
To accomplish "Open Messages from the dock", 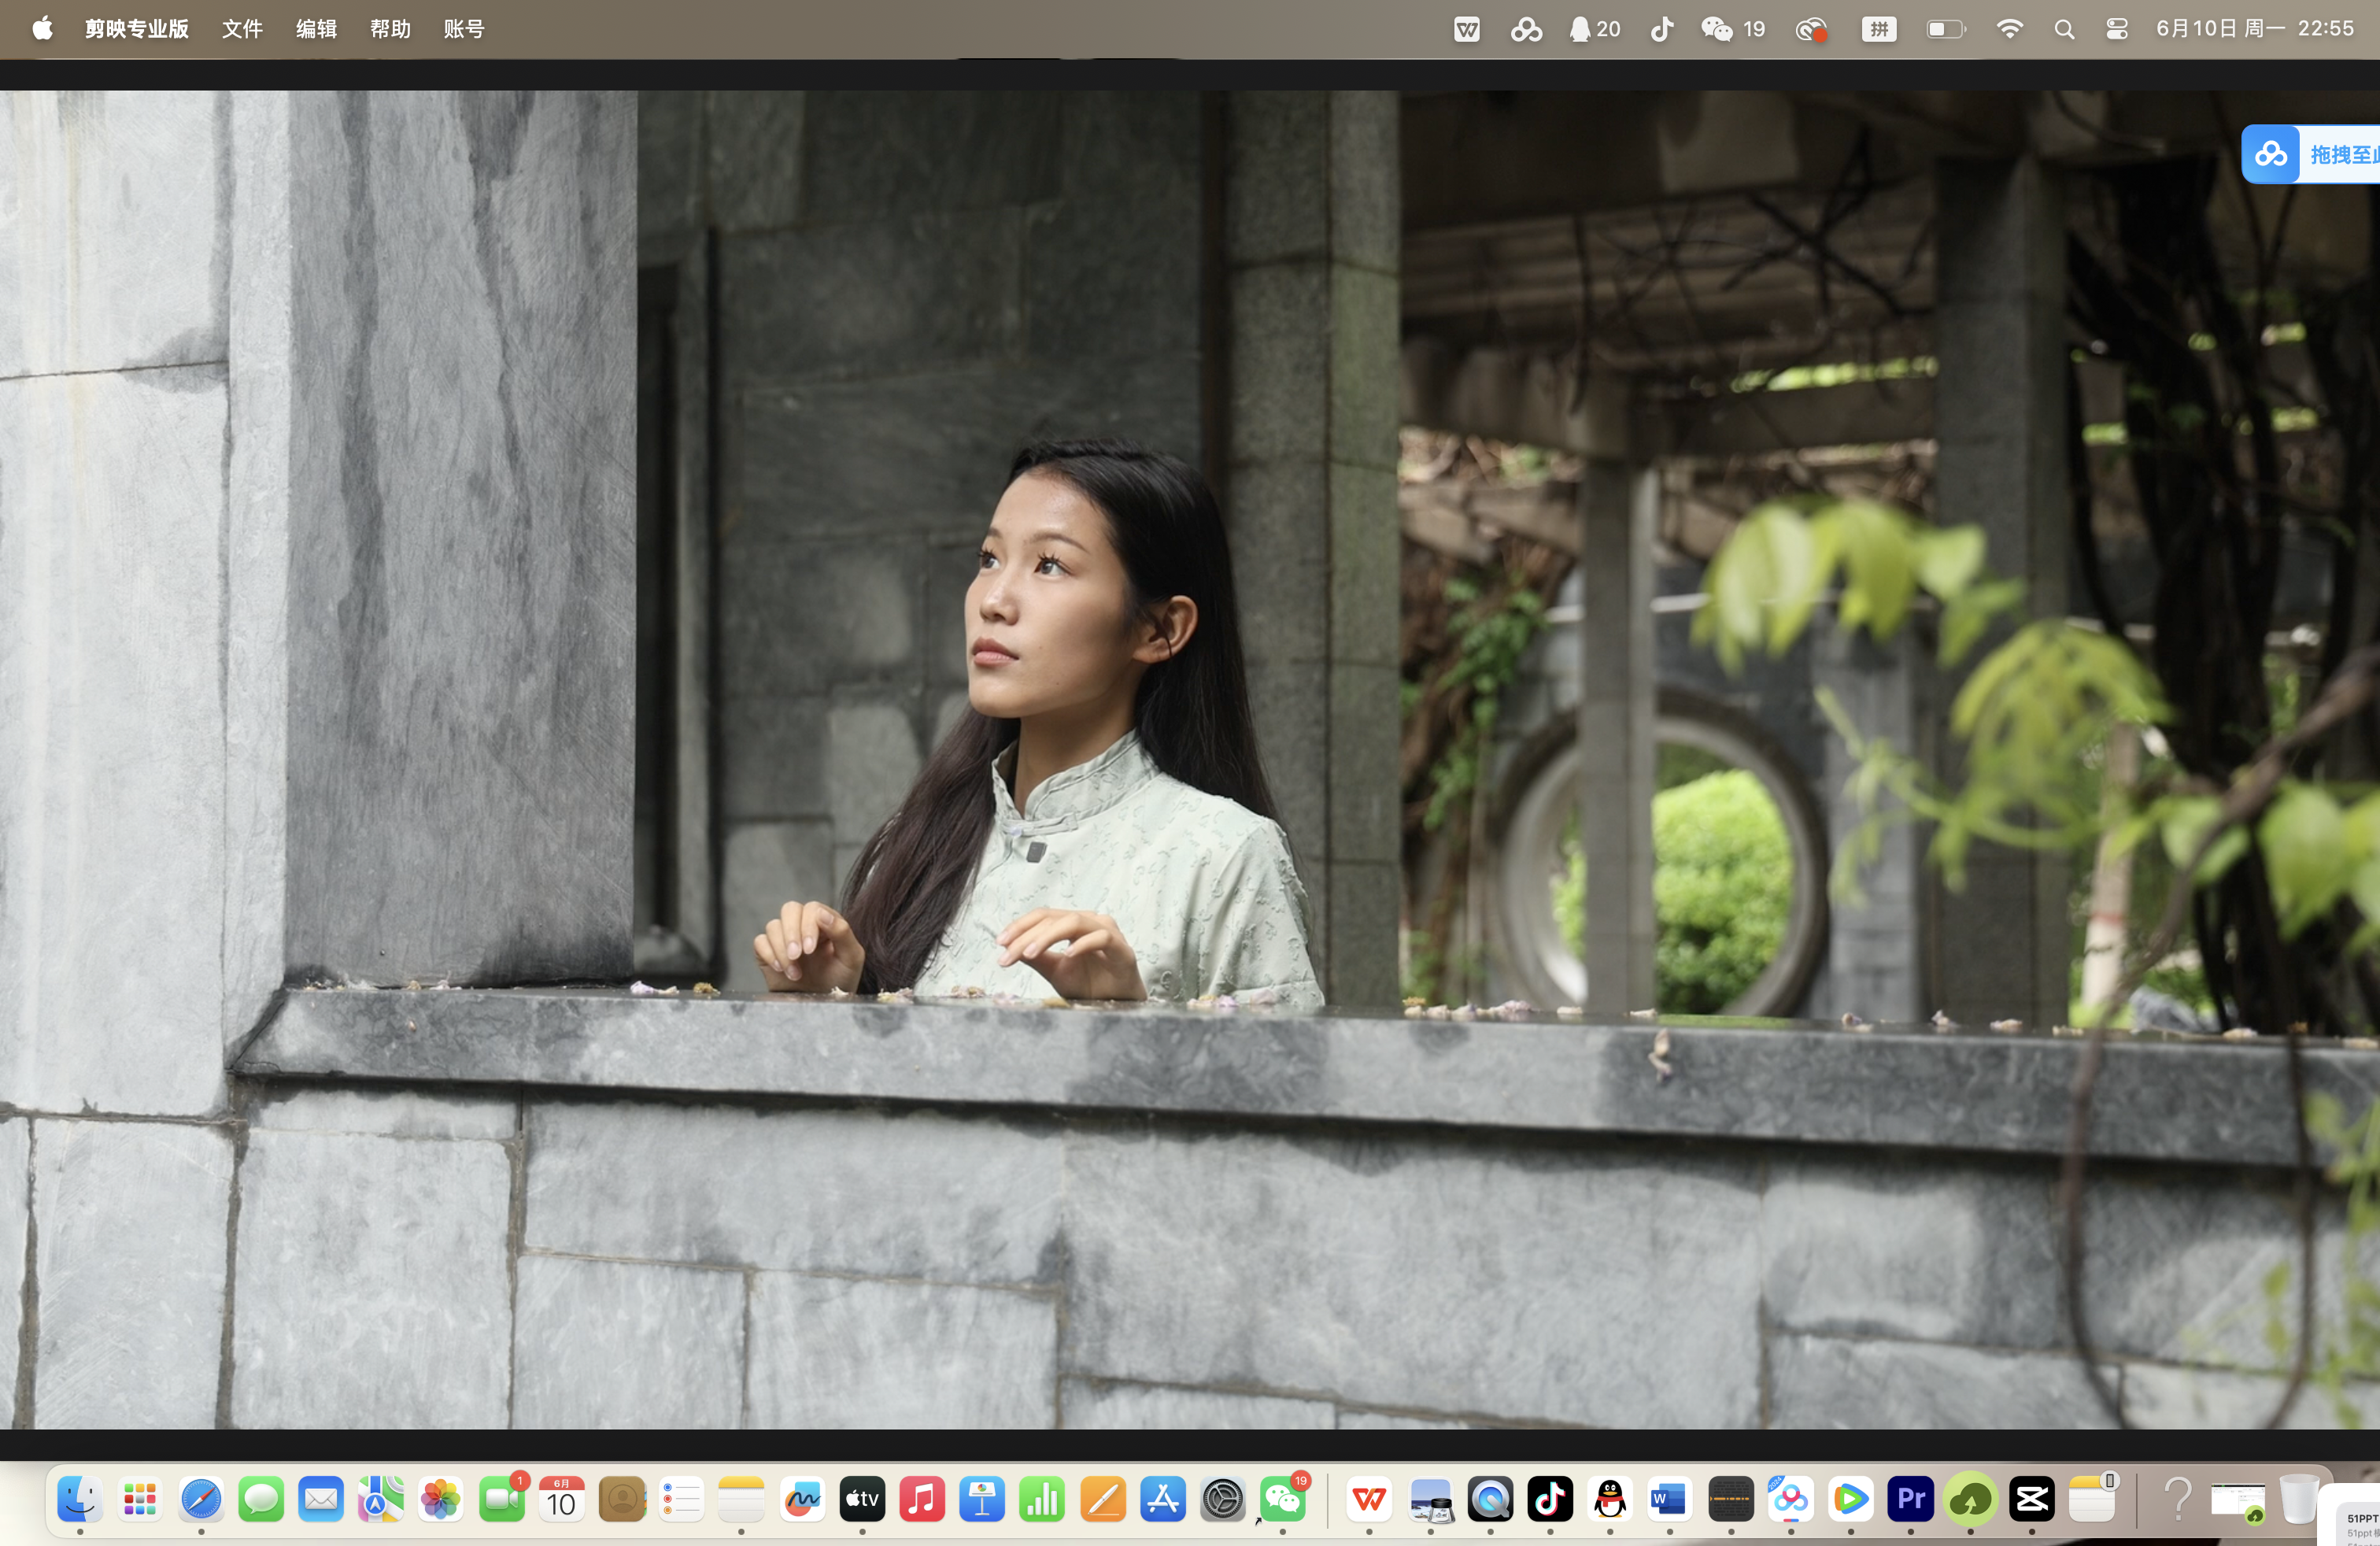I will point(261,1500).
